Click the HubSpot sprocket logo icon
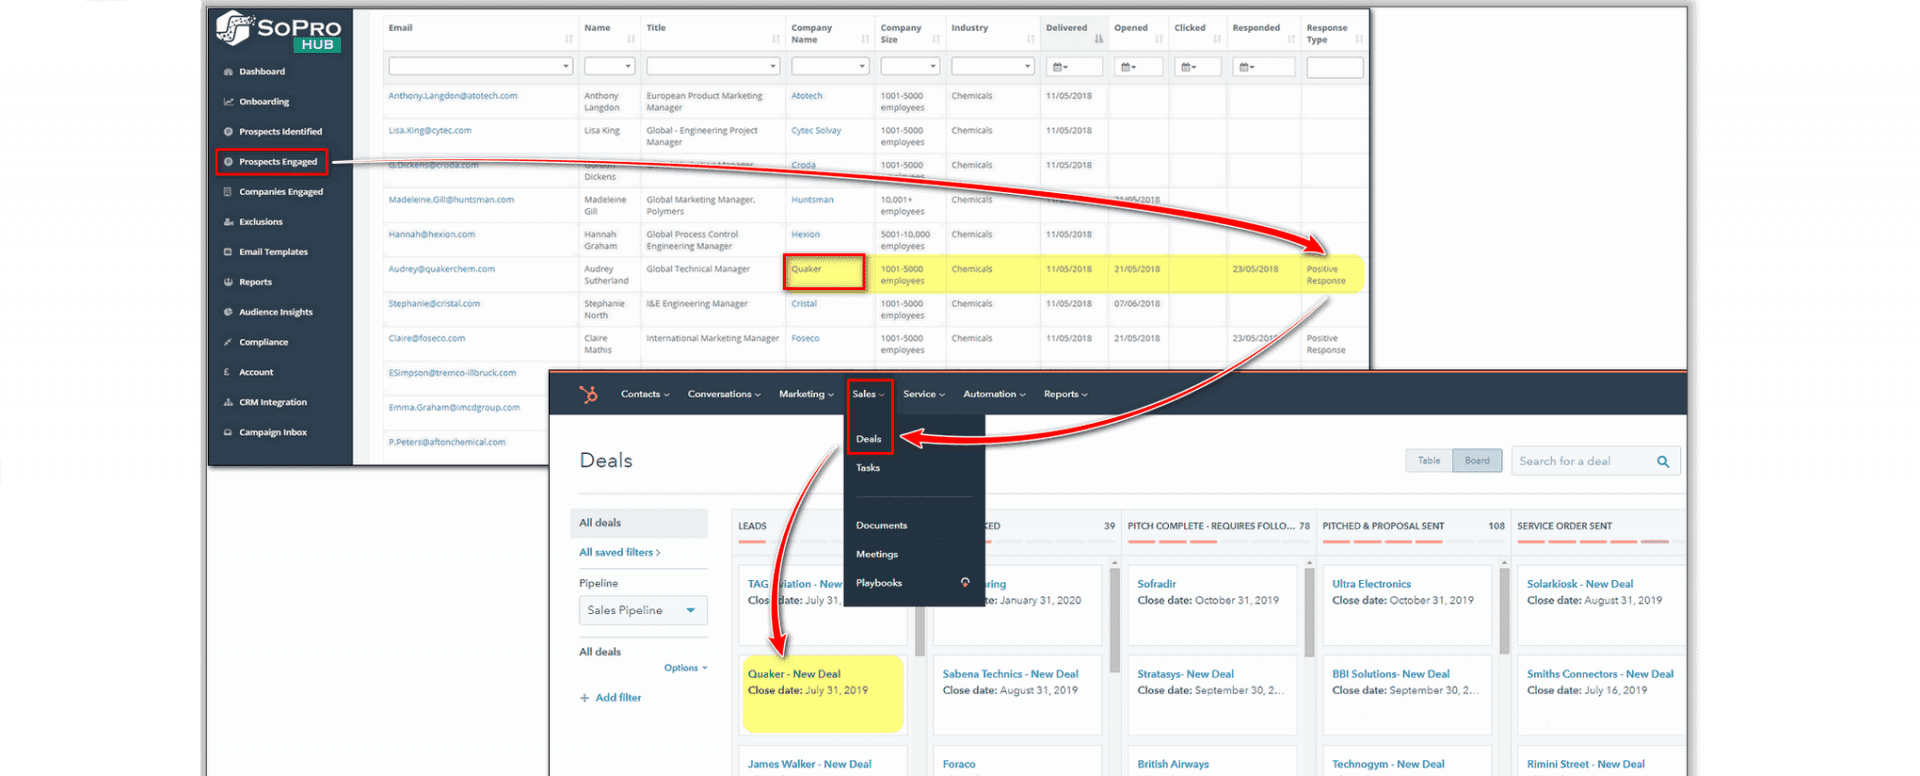 click(x=589, y=394)
